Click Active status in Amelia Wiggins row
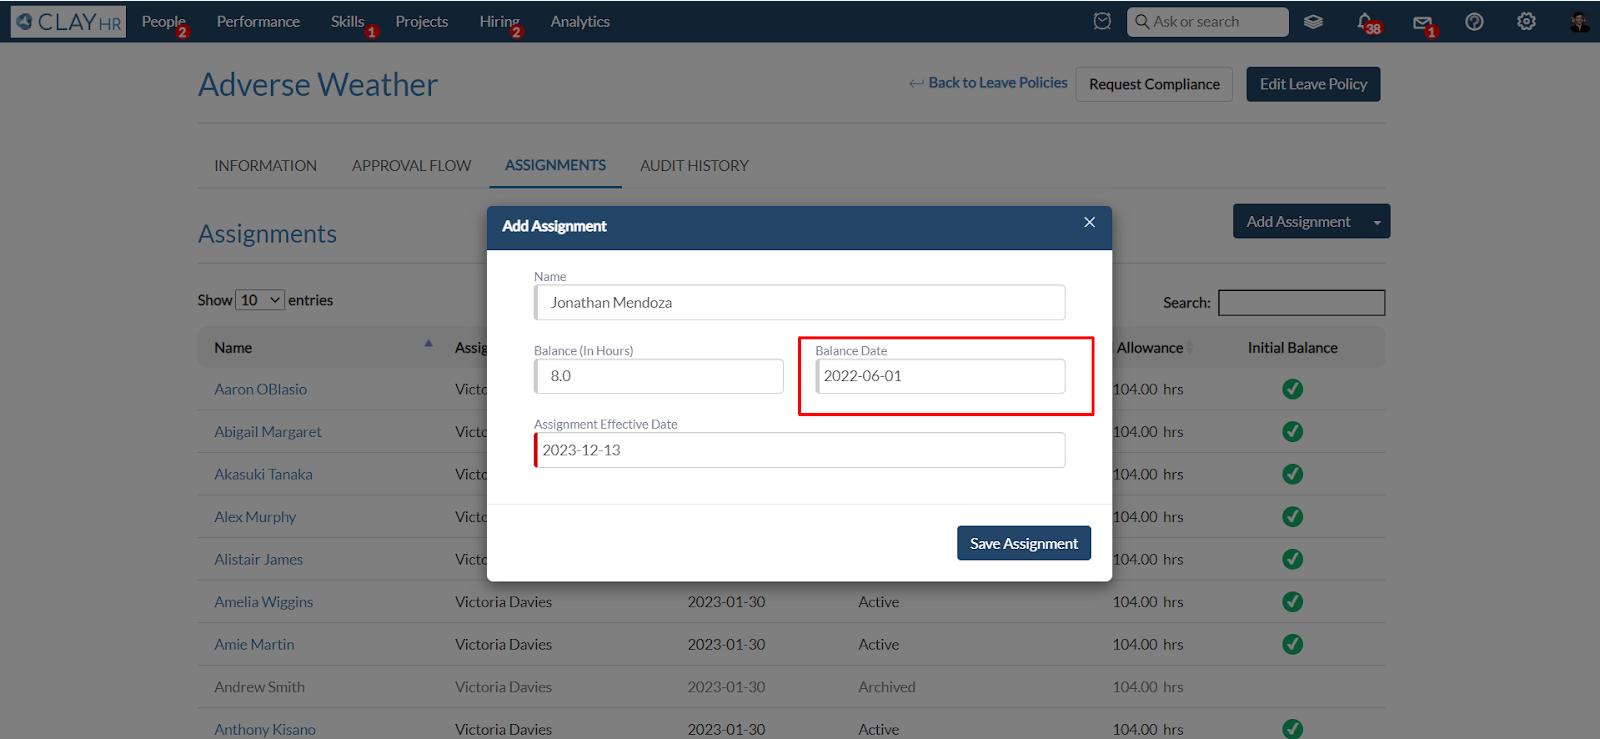 [878, 602]
